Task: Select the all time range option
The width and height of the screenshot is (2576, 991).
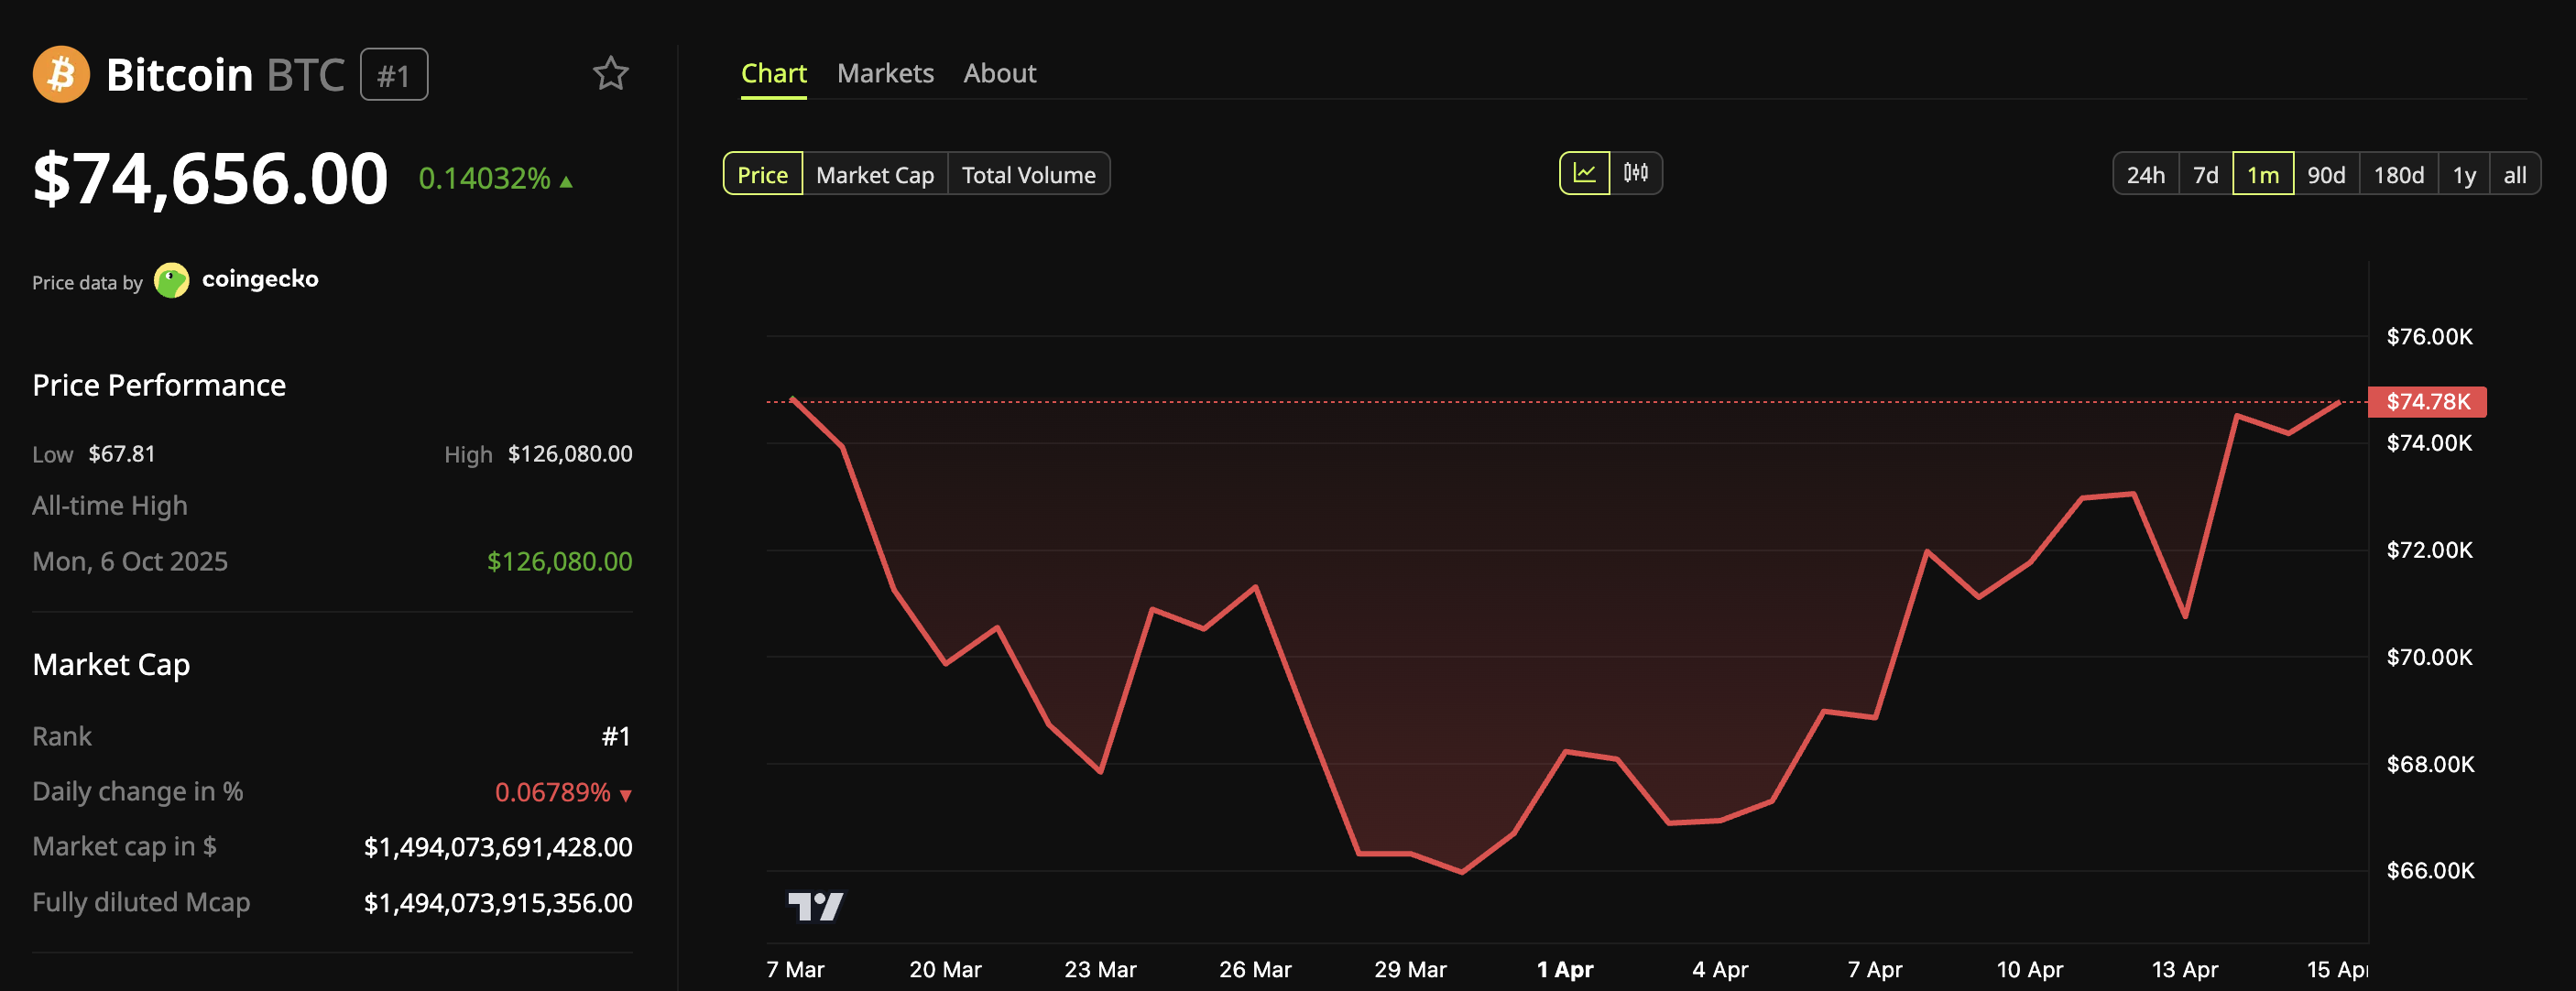Action: click(2516, 173)
